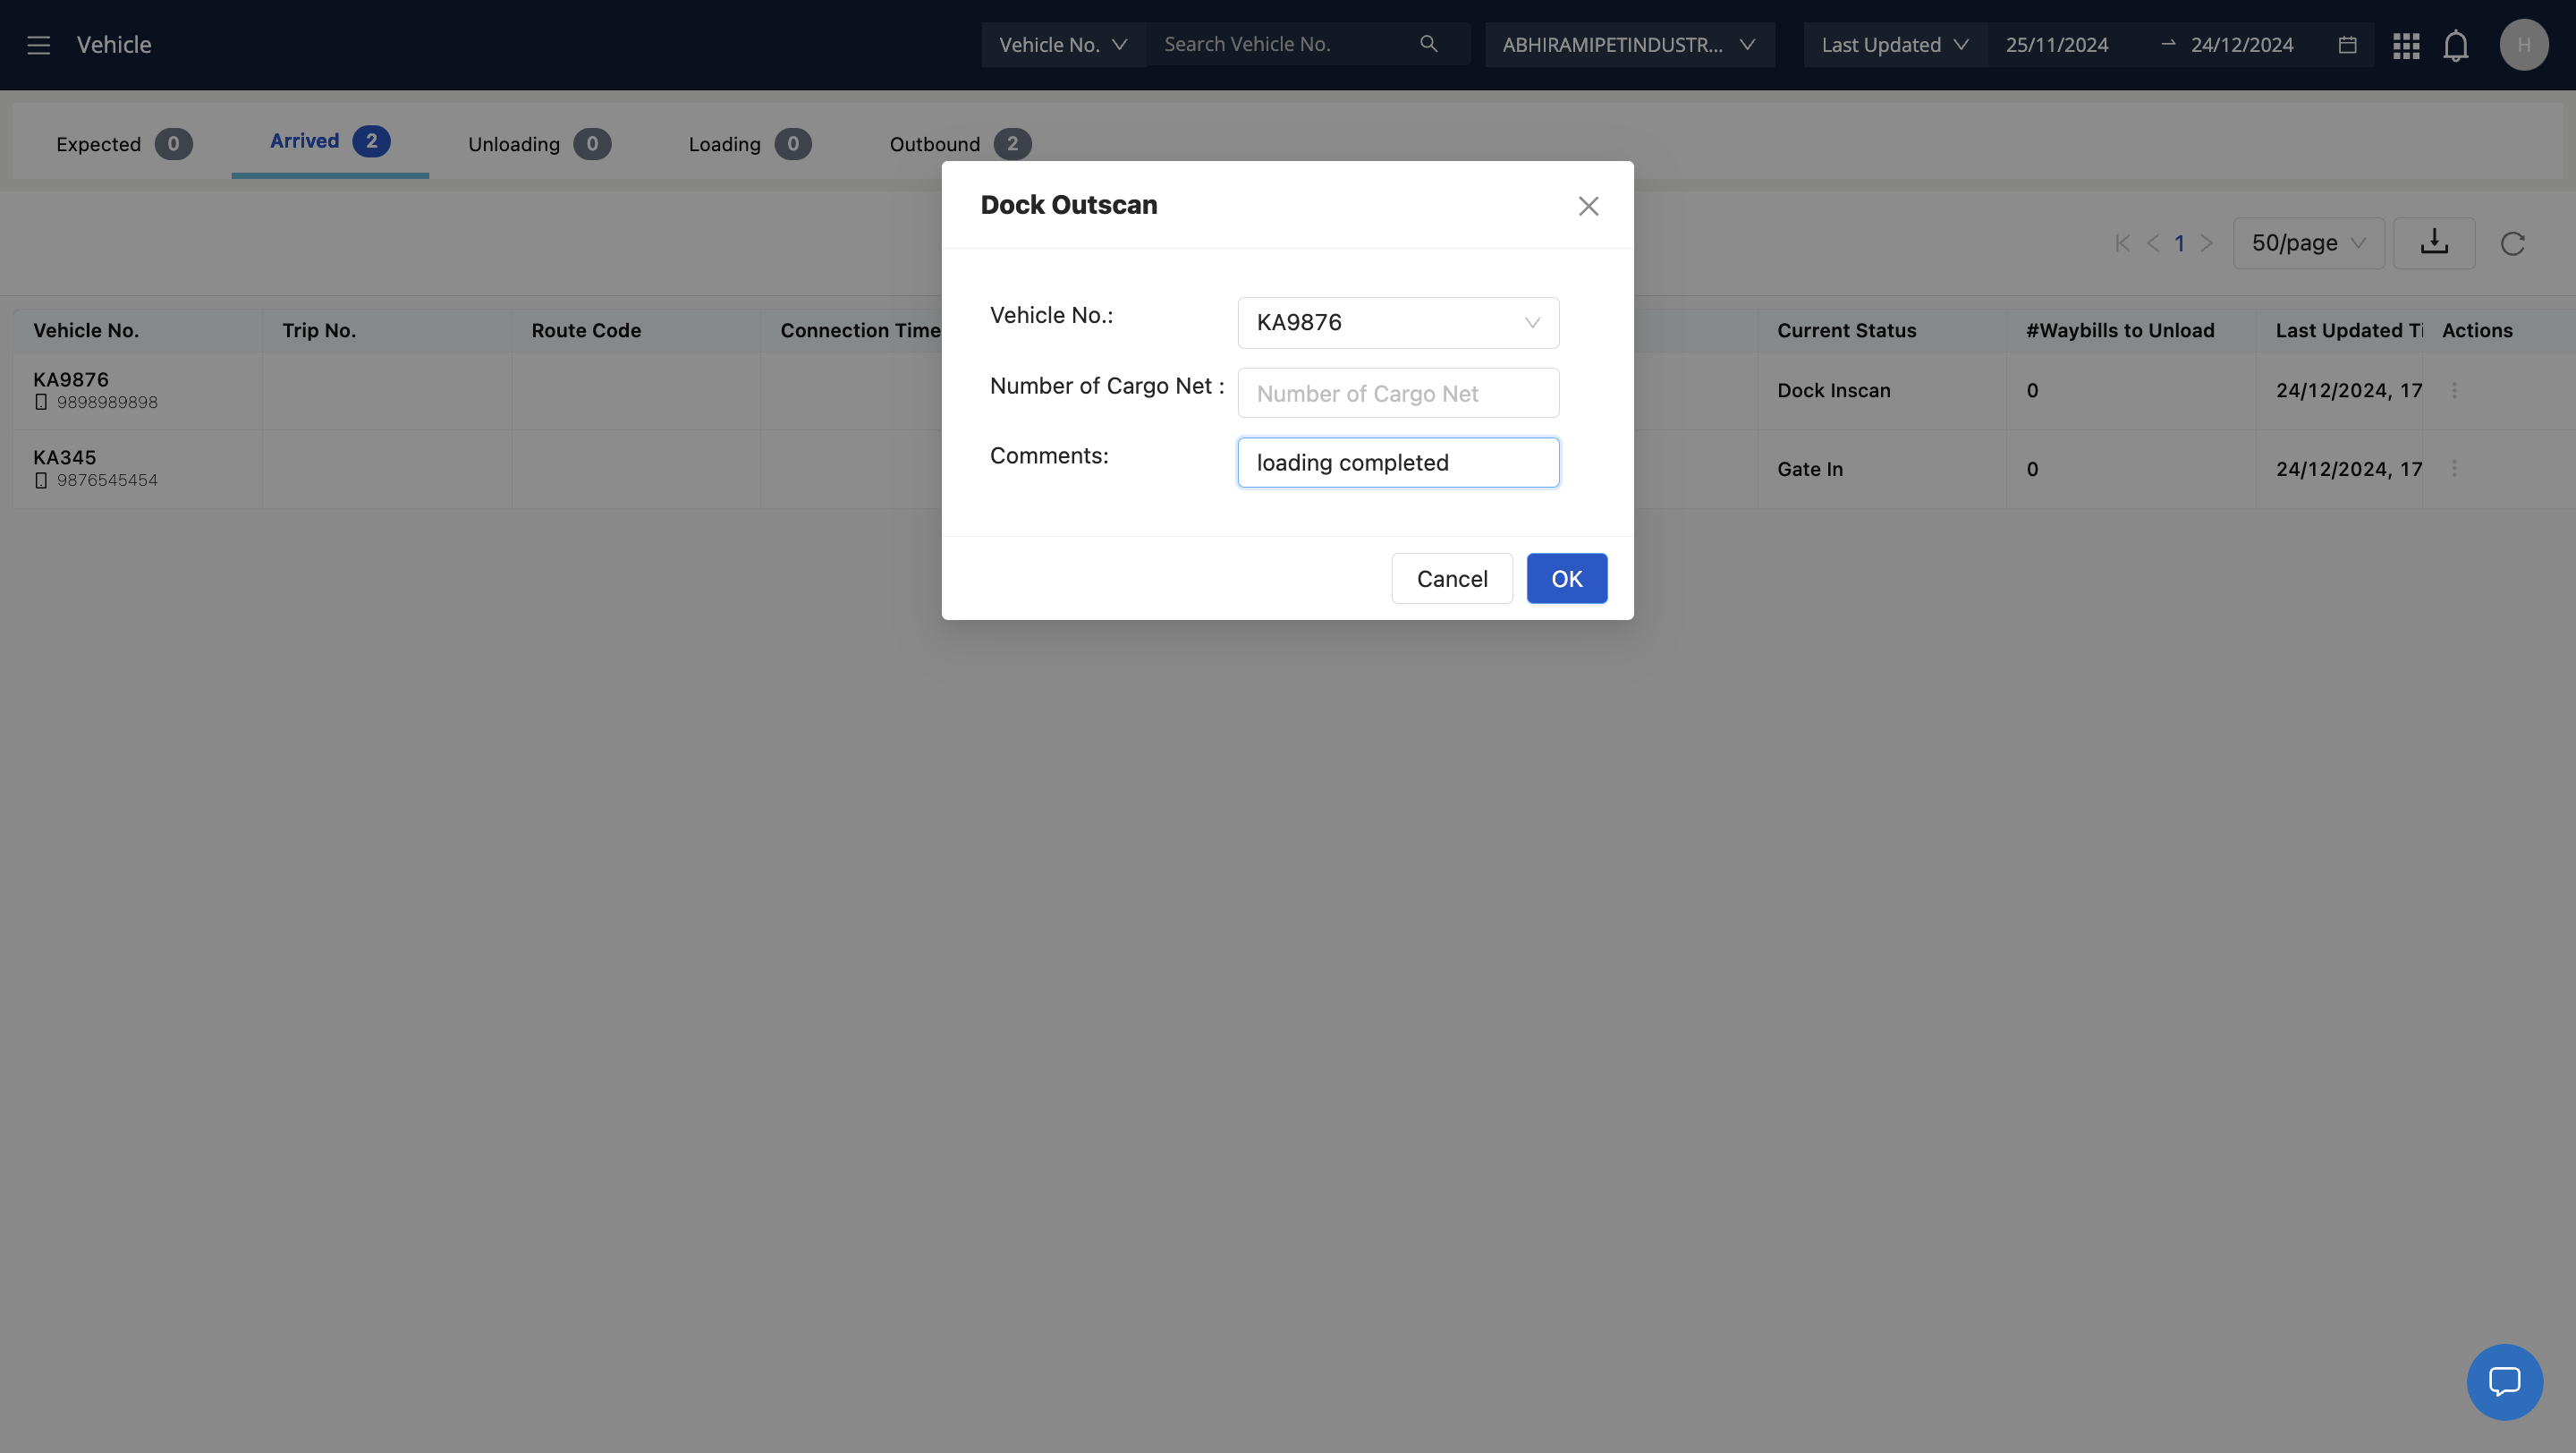Open Vehicle No. KA9876 dropdown in dialog

[1398, 322]
